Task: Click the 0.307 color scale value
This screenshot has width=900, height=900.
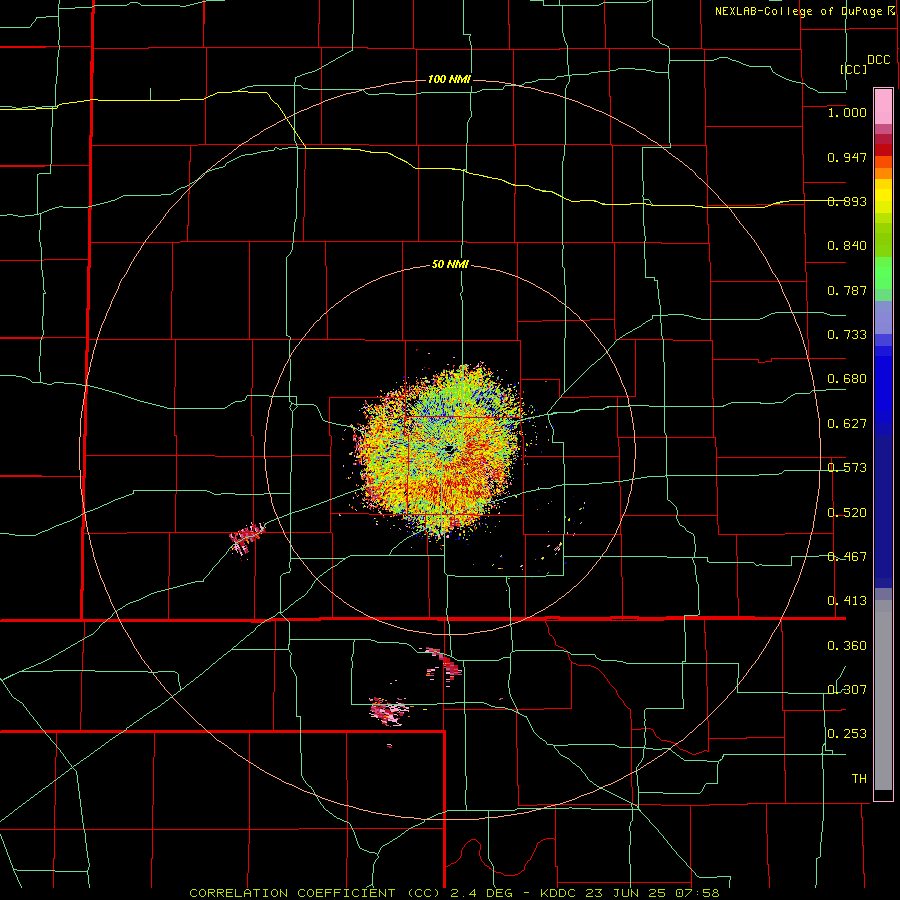Action: 847,690
